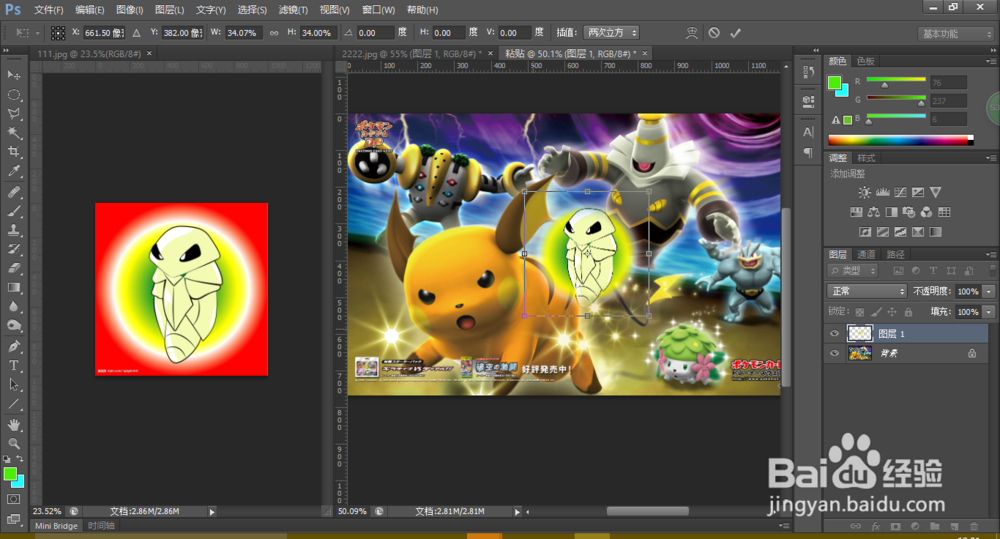Click the reference point location grid
This screenshot has width=1000, height=539.
(x=58, y=33)
